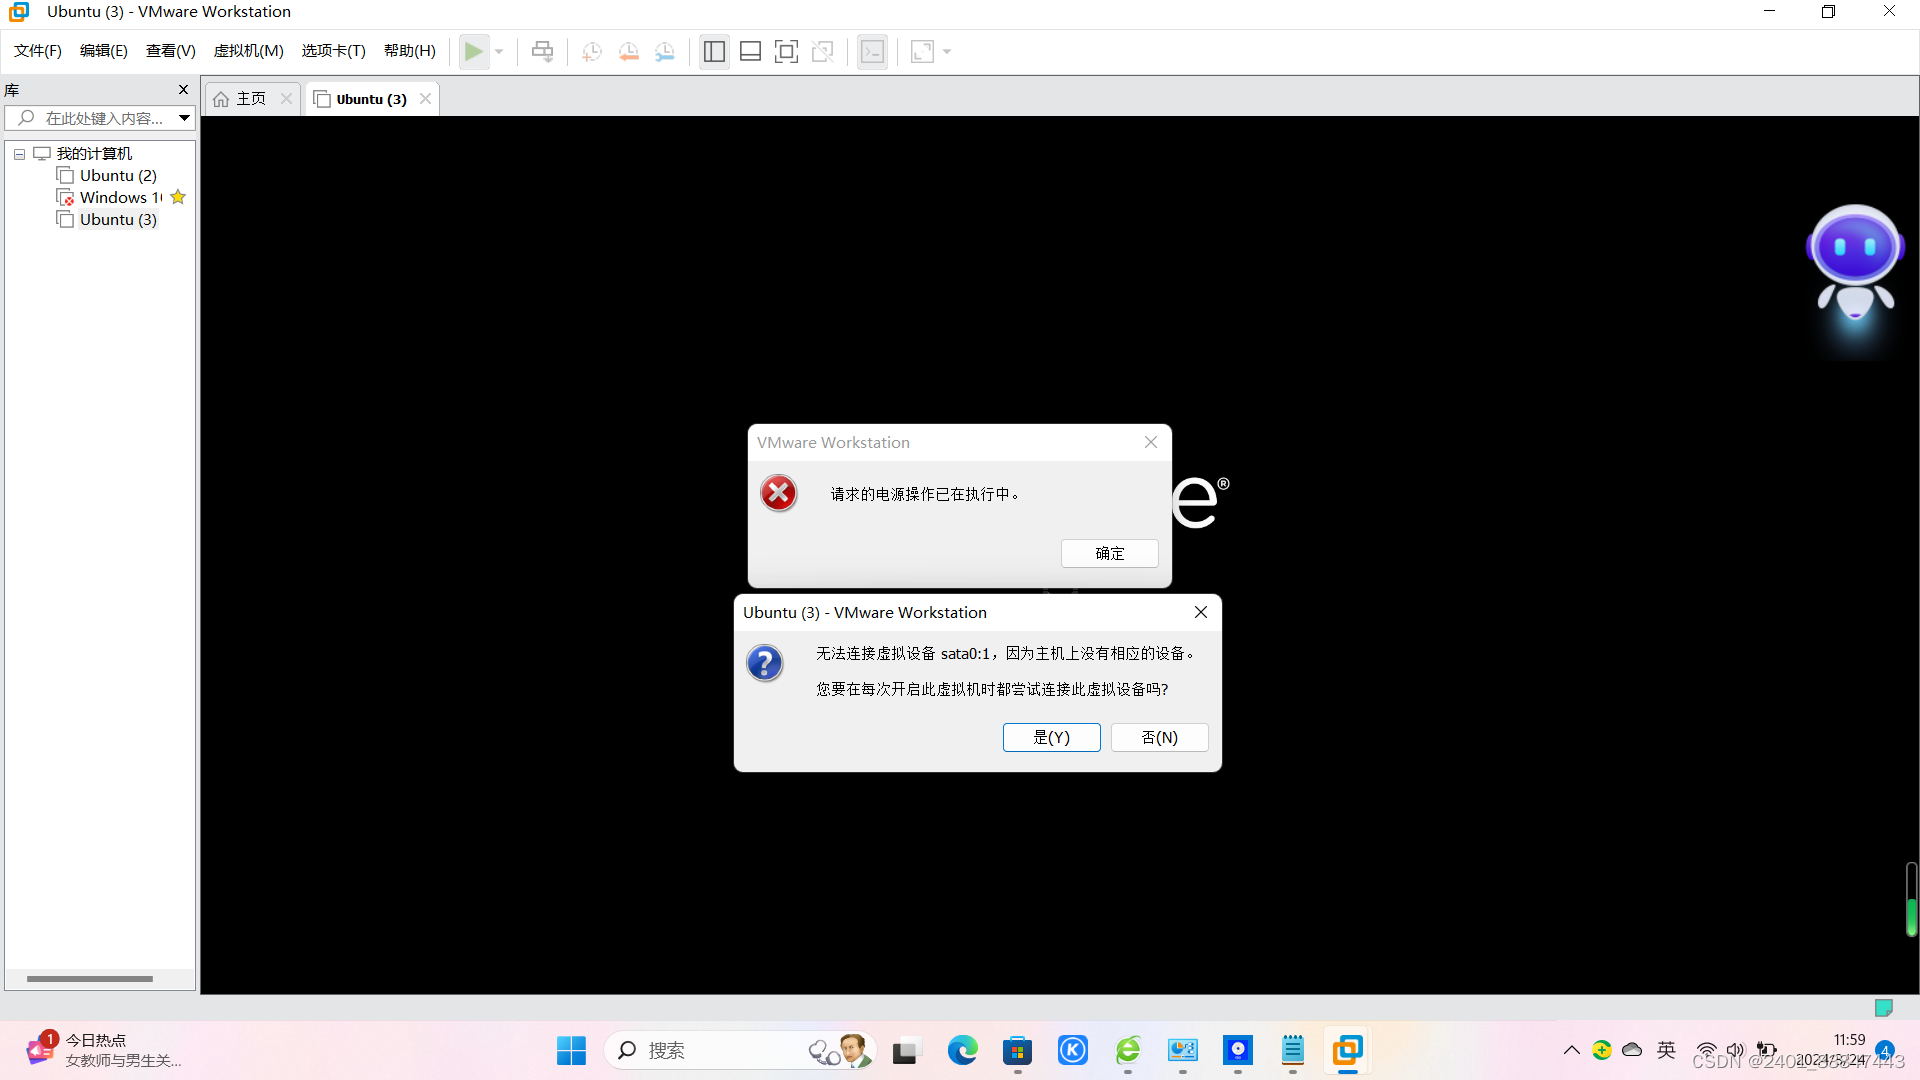Click the revert to snapshot icon
1920x1080 pixels.
(628, 51)
